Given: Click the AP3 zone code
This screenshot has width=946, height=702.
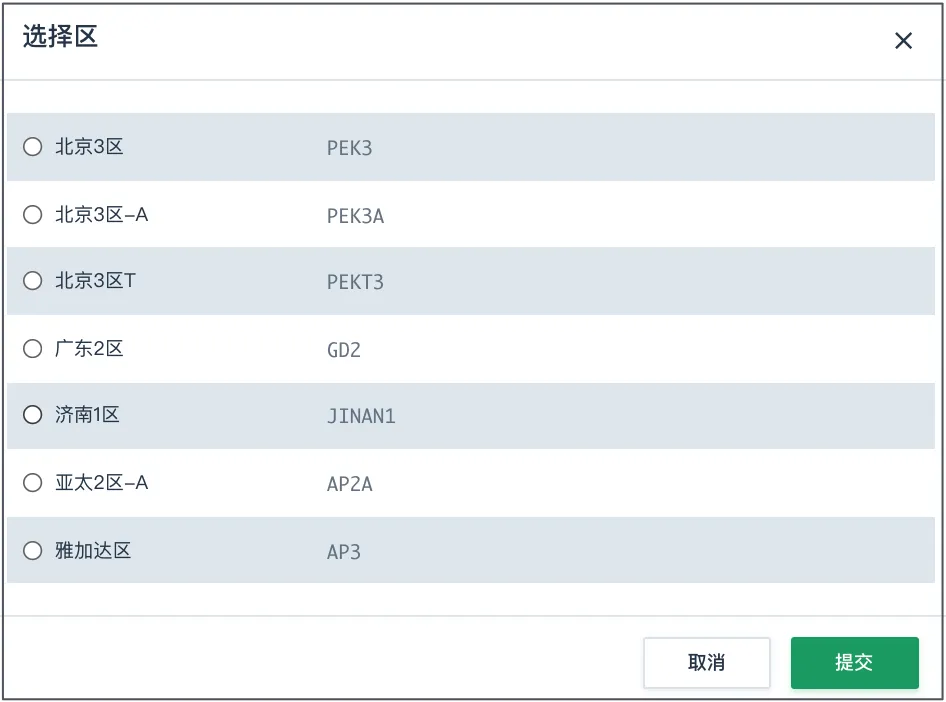Looking at the screenshot, I should 344,552.
